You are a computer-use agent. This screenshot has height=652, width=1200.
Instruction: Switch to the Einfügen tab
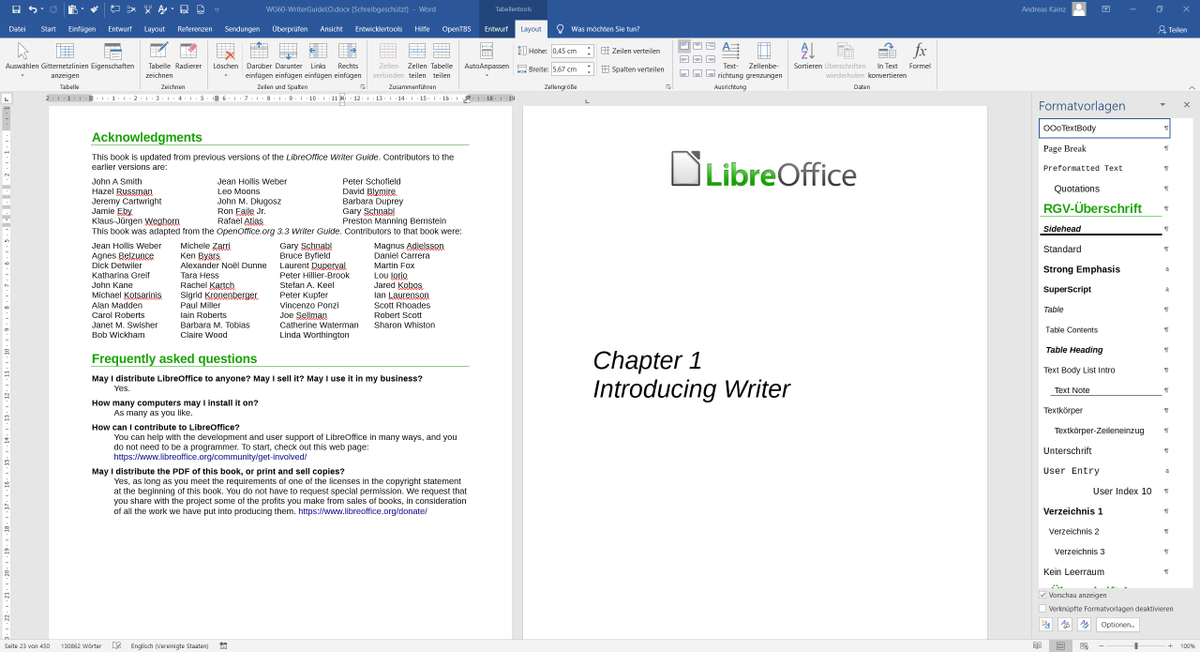(x=82, y=29)
